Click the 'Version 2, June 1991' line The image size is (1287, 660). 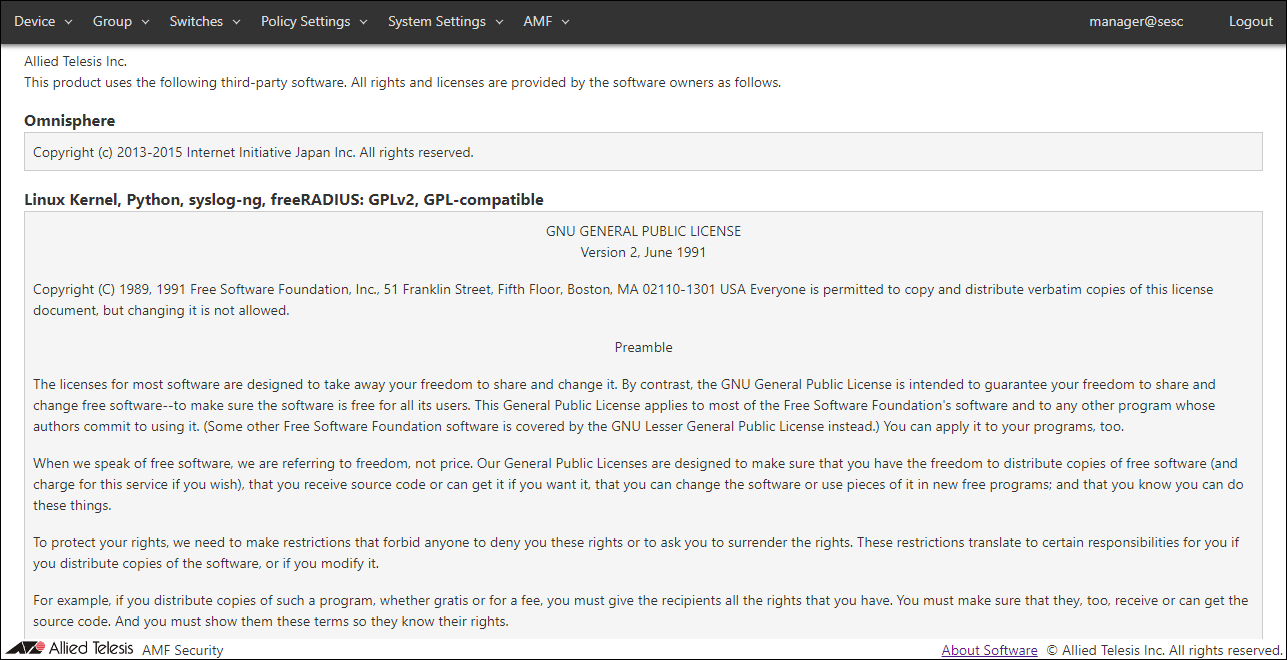643,252
